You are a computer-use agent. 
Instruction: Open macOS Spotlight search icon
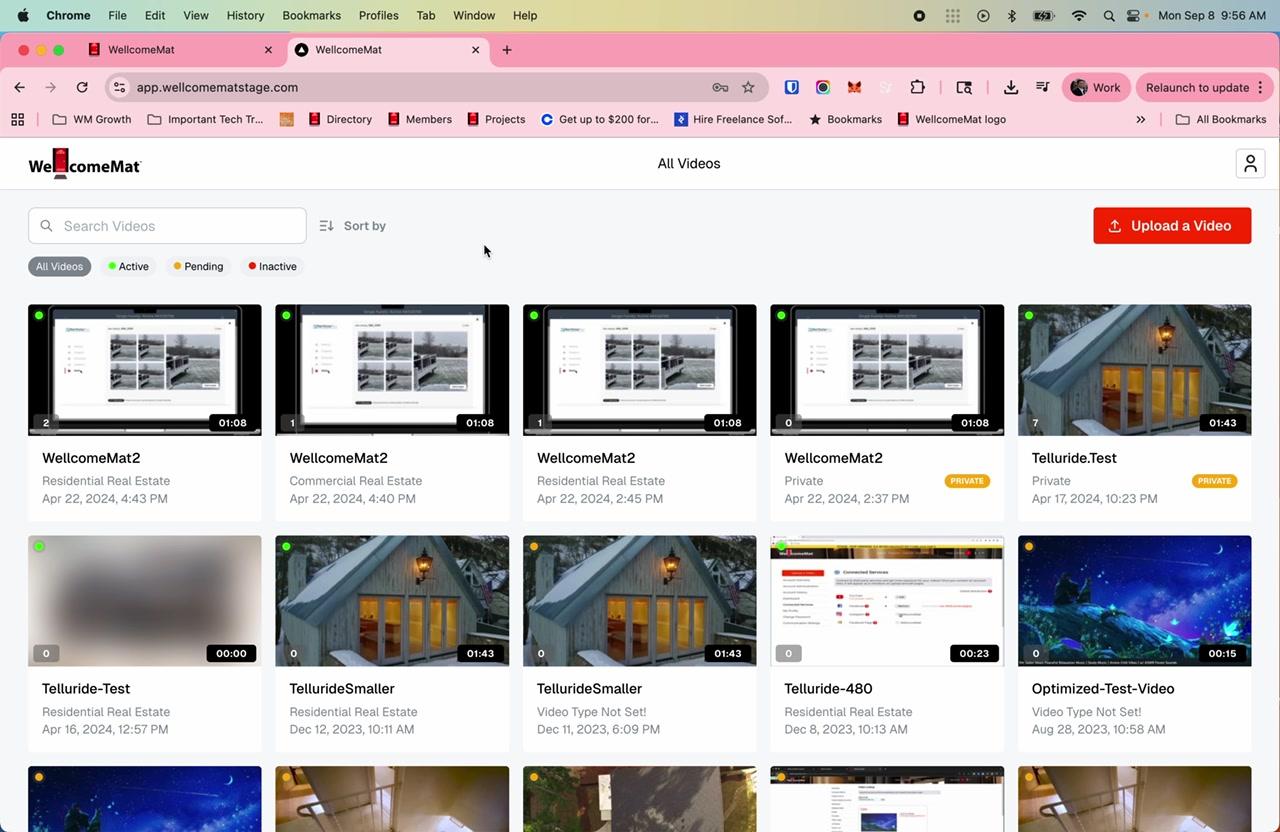tap(1109, 16)
